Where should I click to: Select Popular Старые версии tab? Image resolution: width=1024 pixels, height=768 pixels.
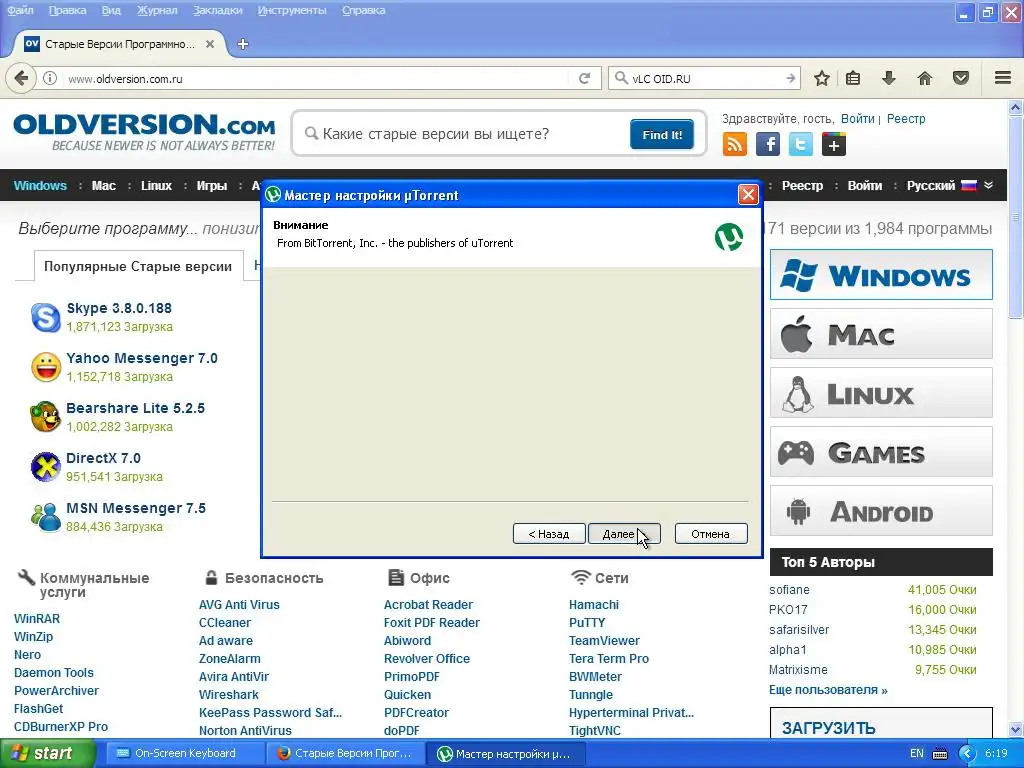pos(138,266)
